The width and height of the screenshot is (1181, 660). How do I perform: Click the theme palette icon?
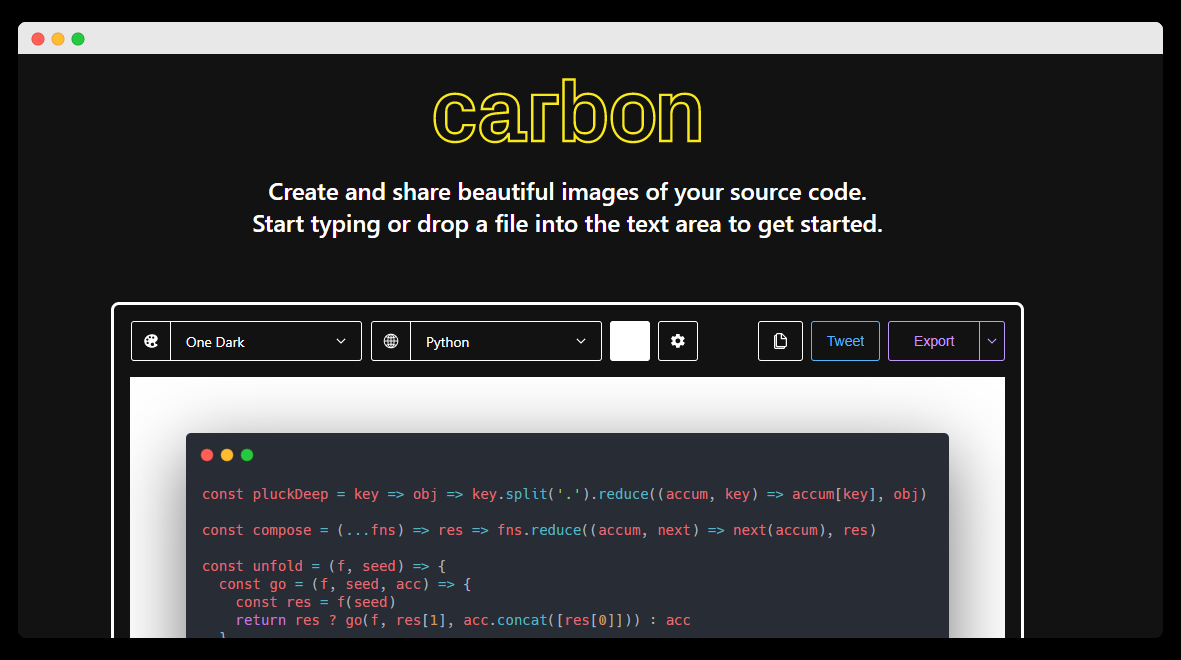[151, 341]
